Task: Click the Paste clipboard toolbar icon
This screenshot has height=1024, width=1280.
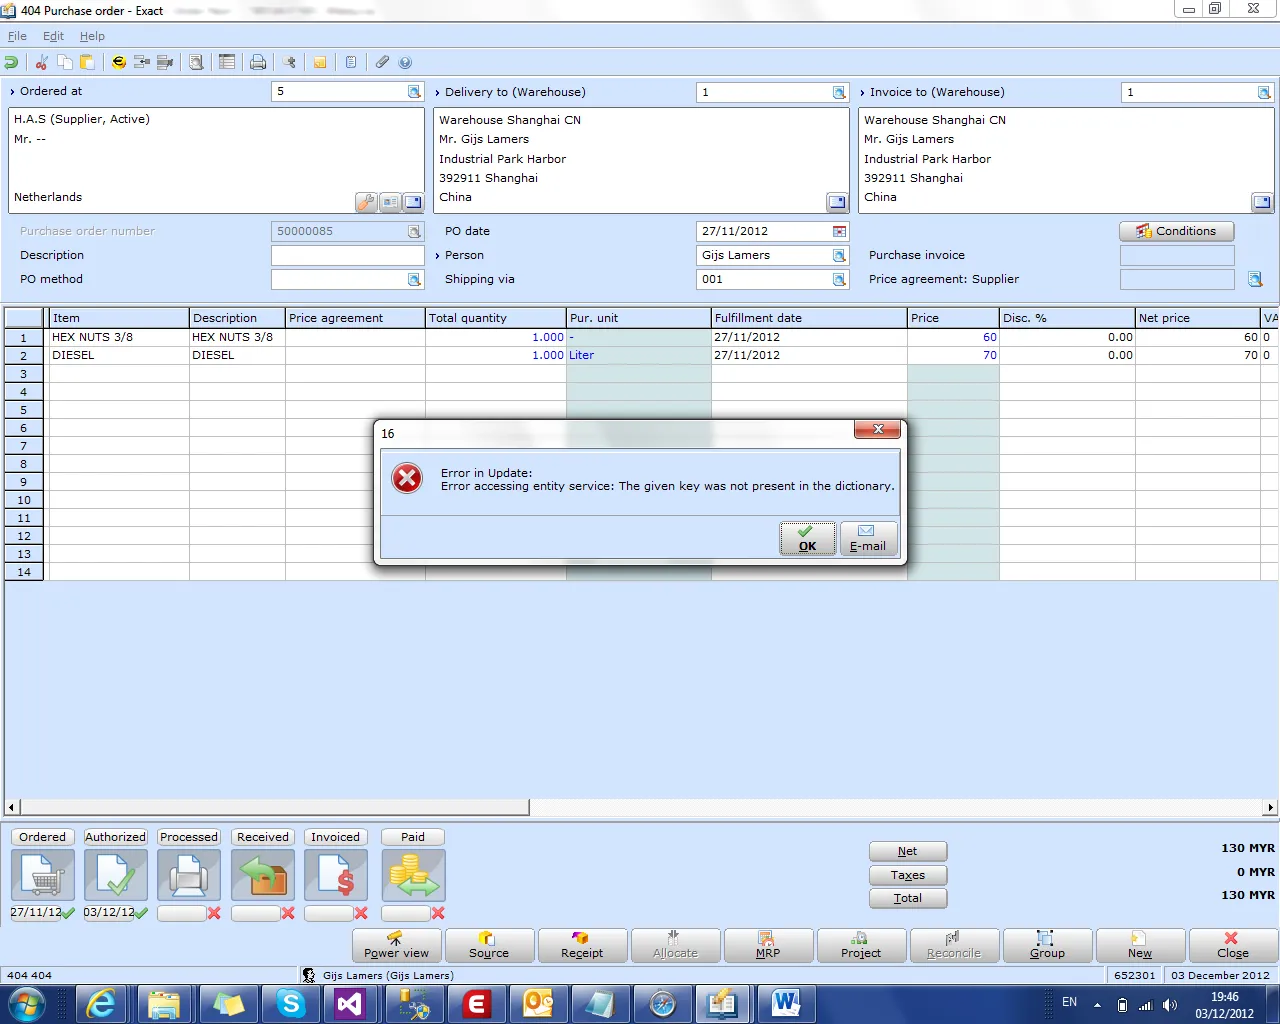Action: (x=87, y=62)
